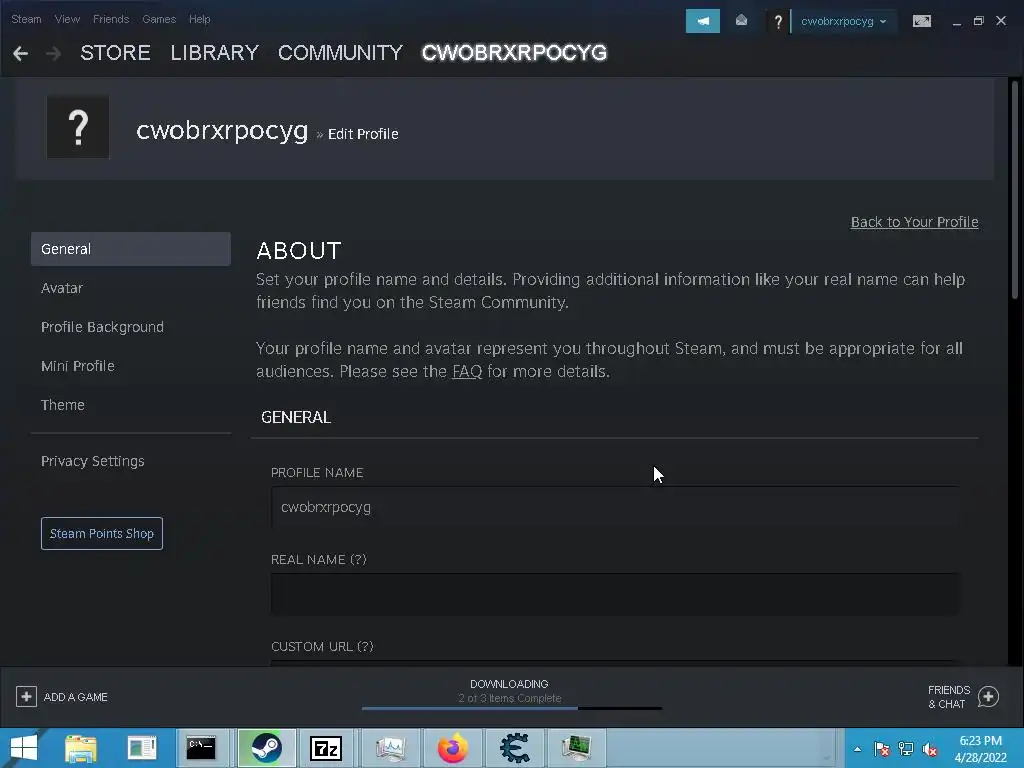Open Cheat Engine taskbar icon
The width and height of the screenshot is (1024, 768).
(515, 748)
